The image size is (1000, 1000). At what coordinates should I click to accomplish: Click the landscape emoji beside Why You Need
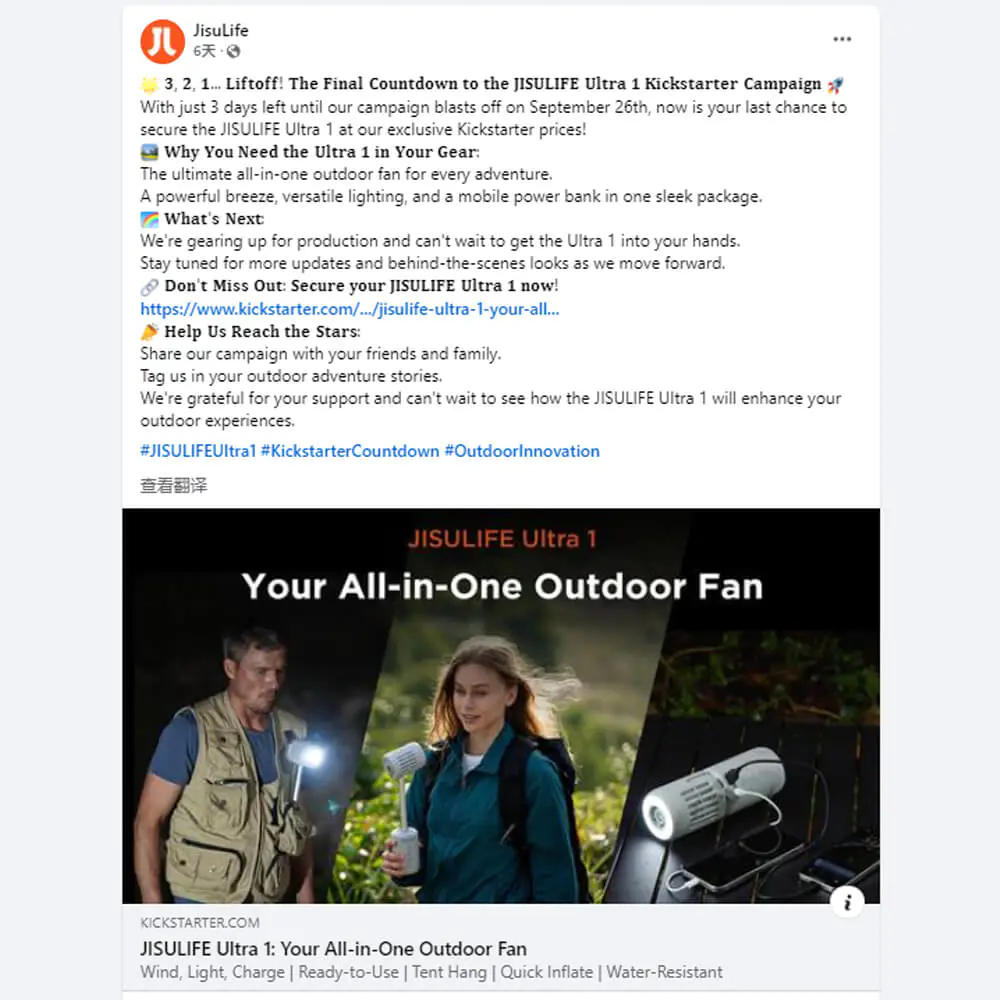[149, 152]
